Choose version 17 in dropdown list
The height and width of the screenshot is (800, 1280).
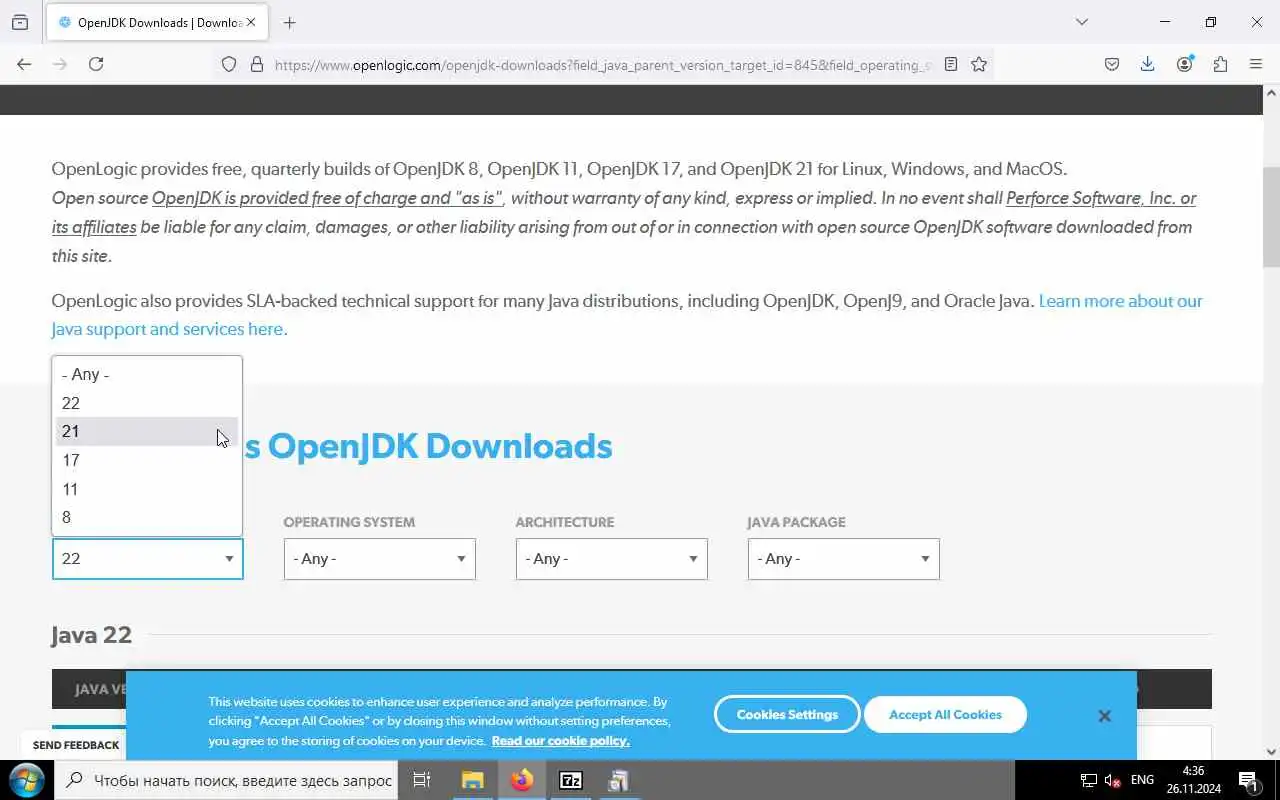click(147, 460)
